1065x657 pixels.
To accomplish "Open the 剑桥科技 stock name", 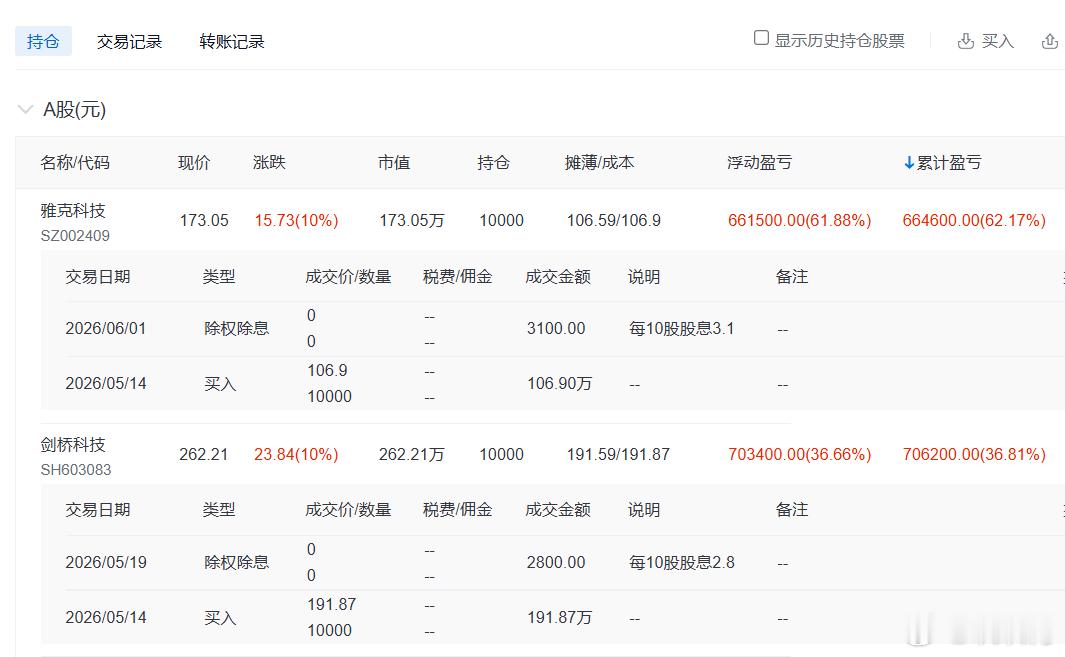I will point(73,445).
